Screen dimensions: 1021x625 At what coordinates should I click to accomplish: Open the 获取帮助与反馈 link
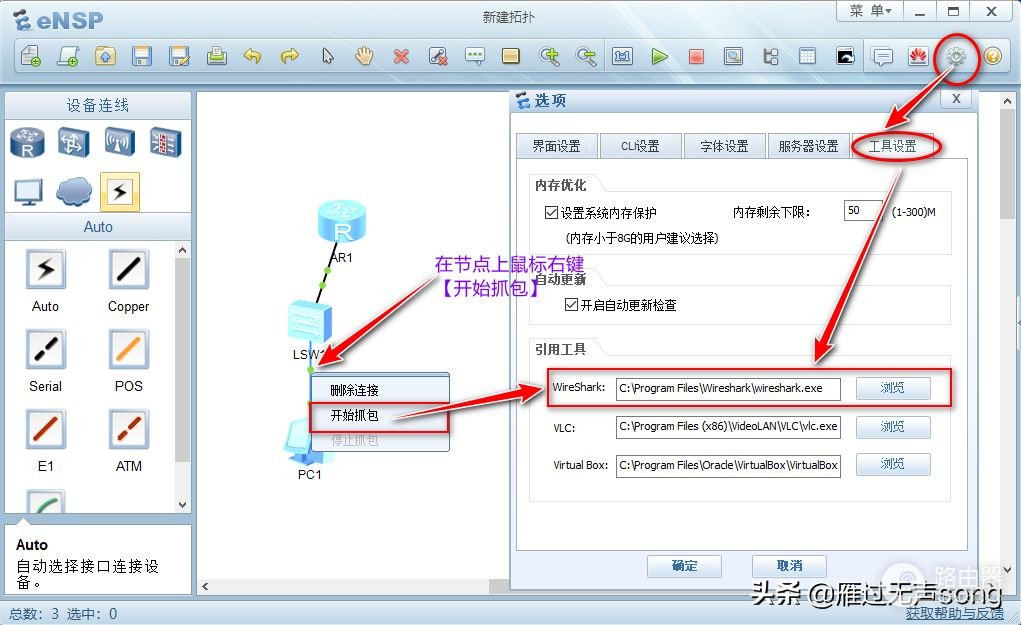(x=955, y=613)
